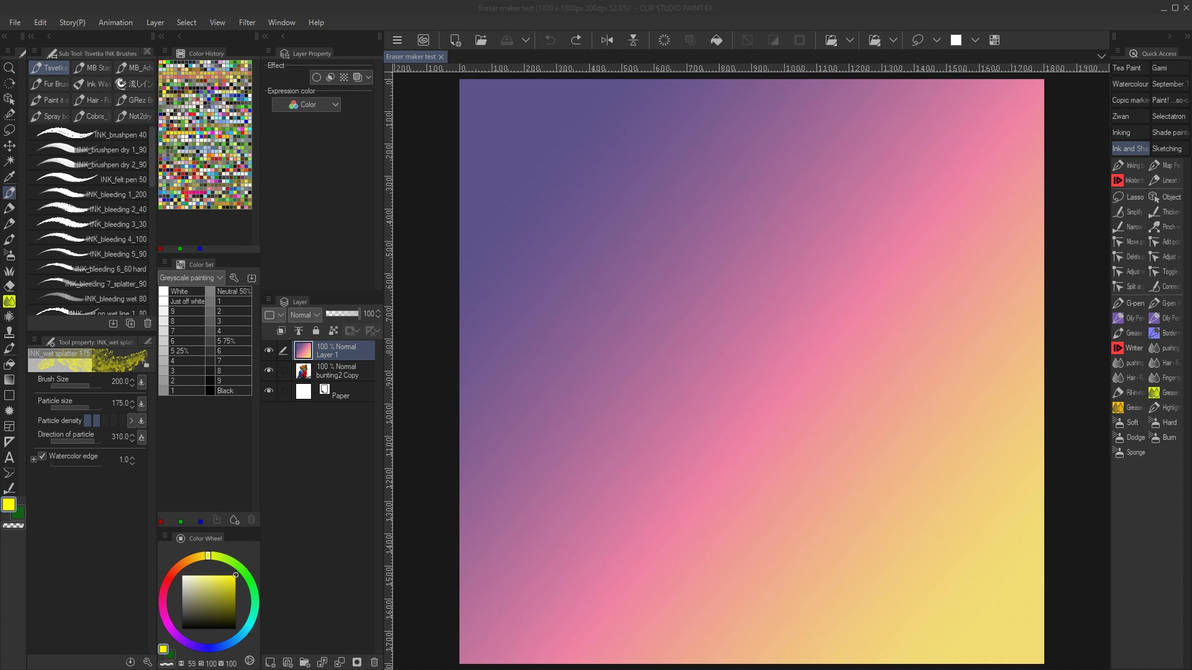The height and width of the screenshot is (670, 1192).
Task: Open the Filter menu
Action: pyautogui.click(x=247, y=22)
